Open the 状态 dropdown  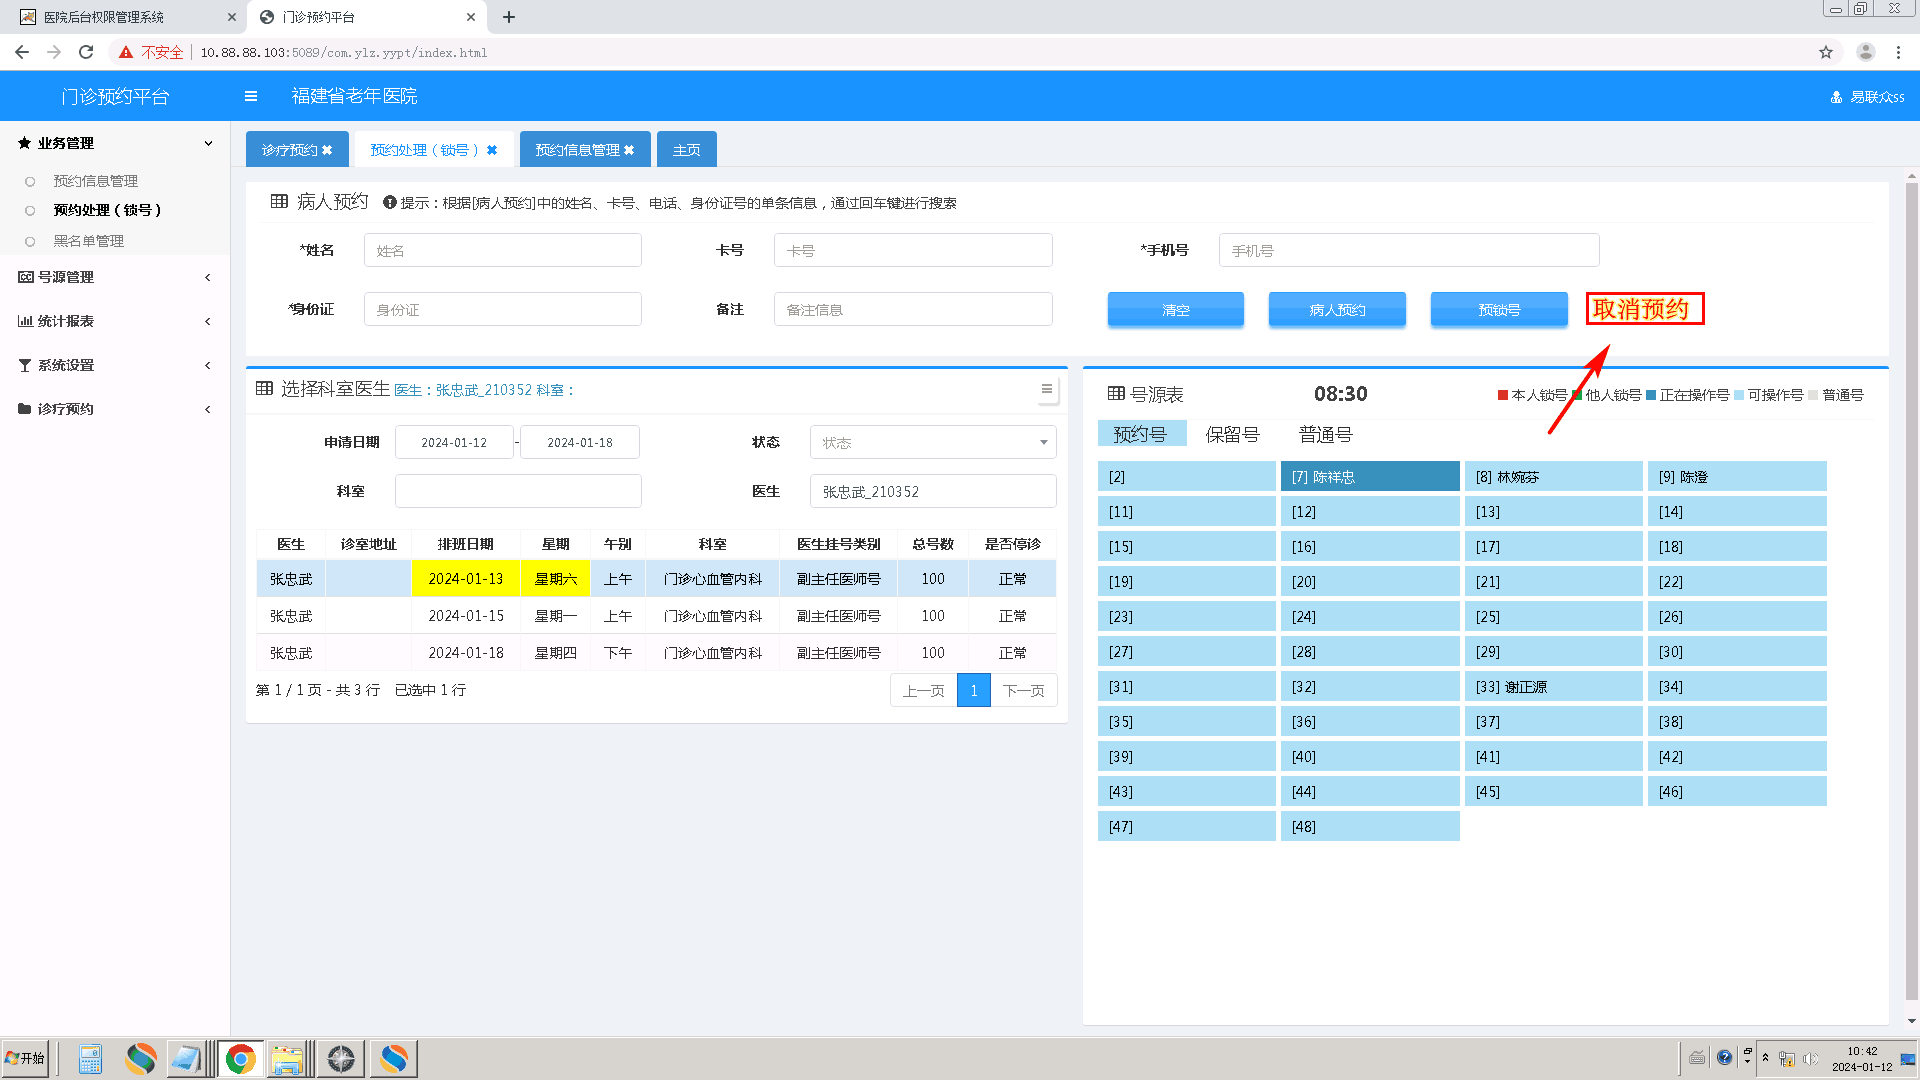(x=932, y=442)
